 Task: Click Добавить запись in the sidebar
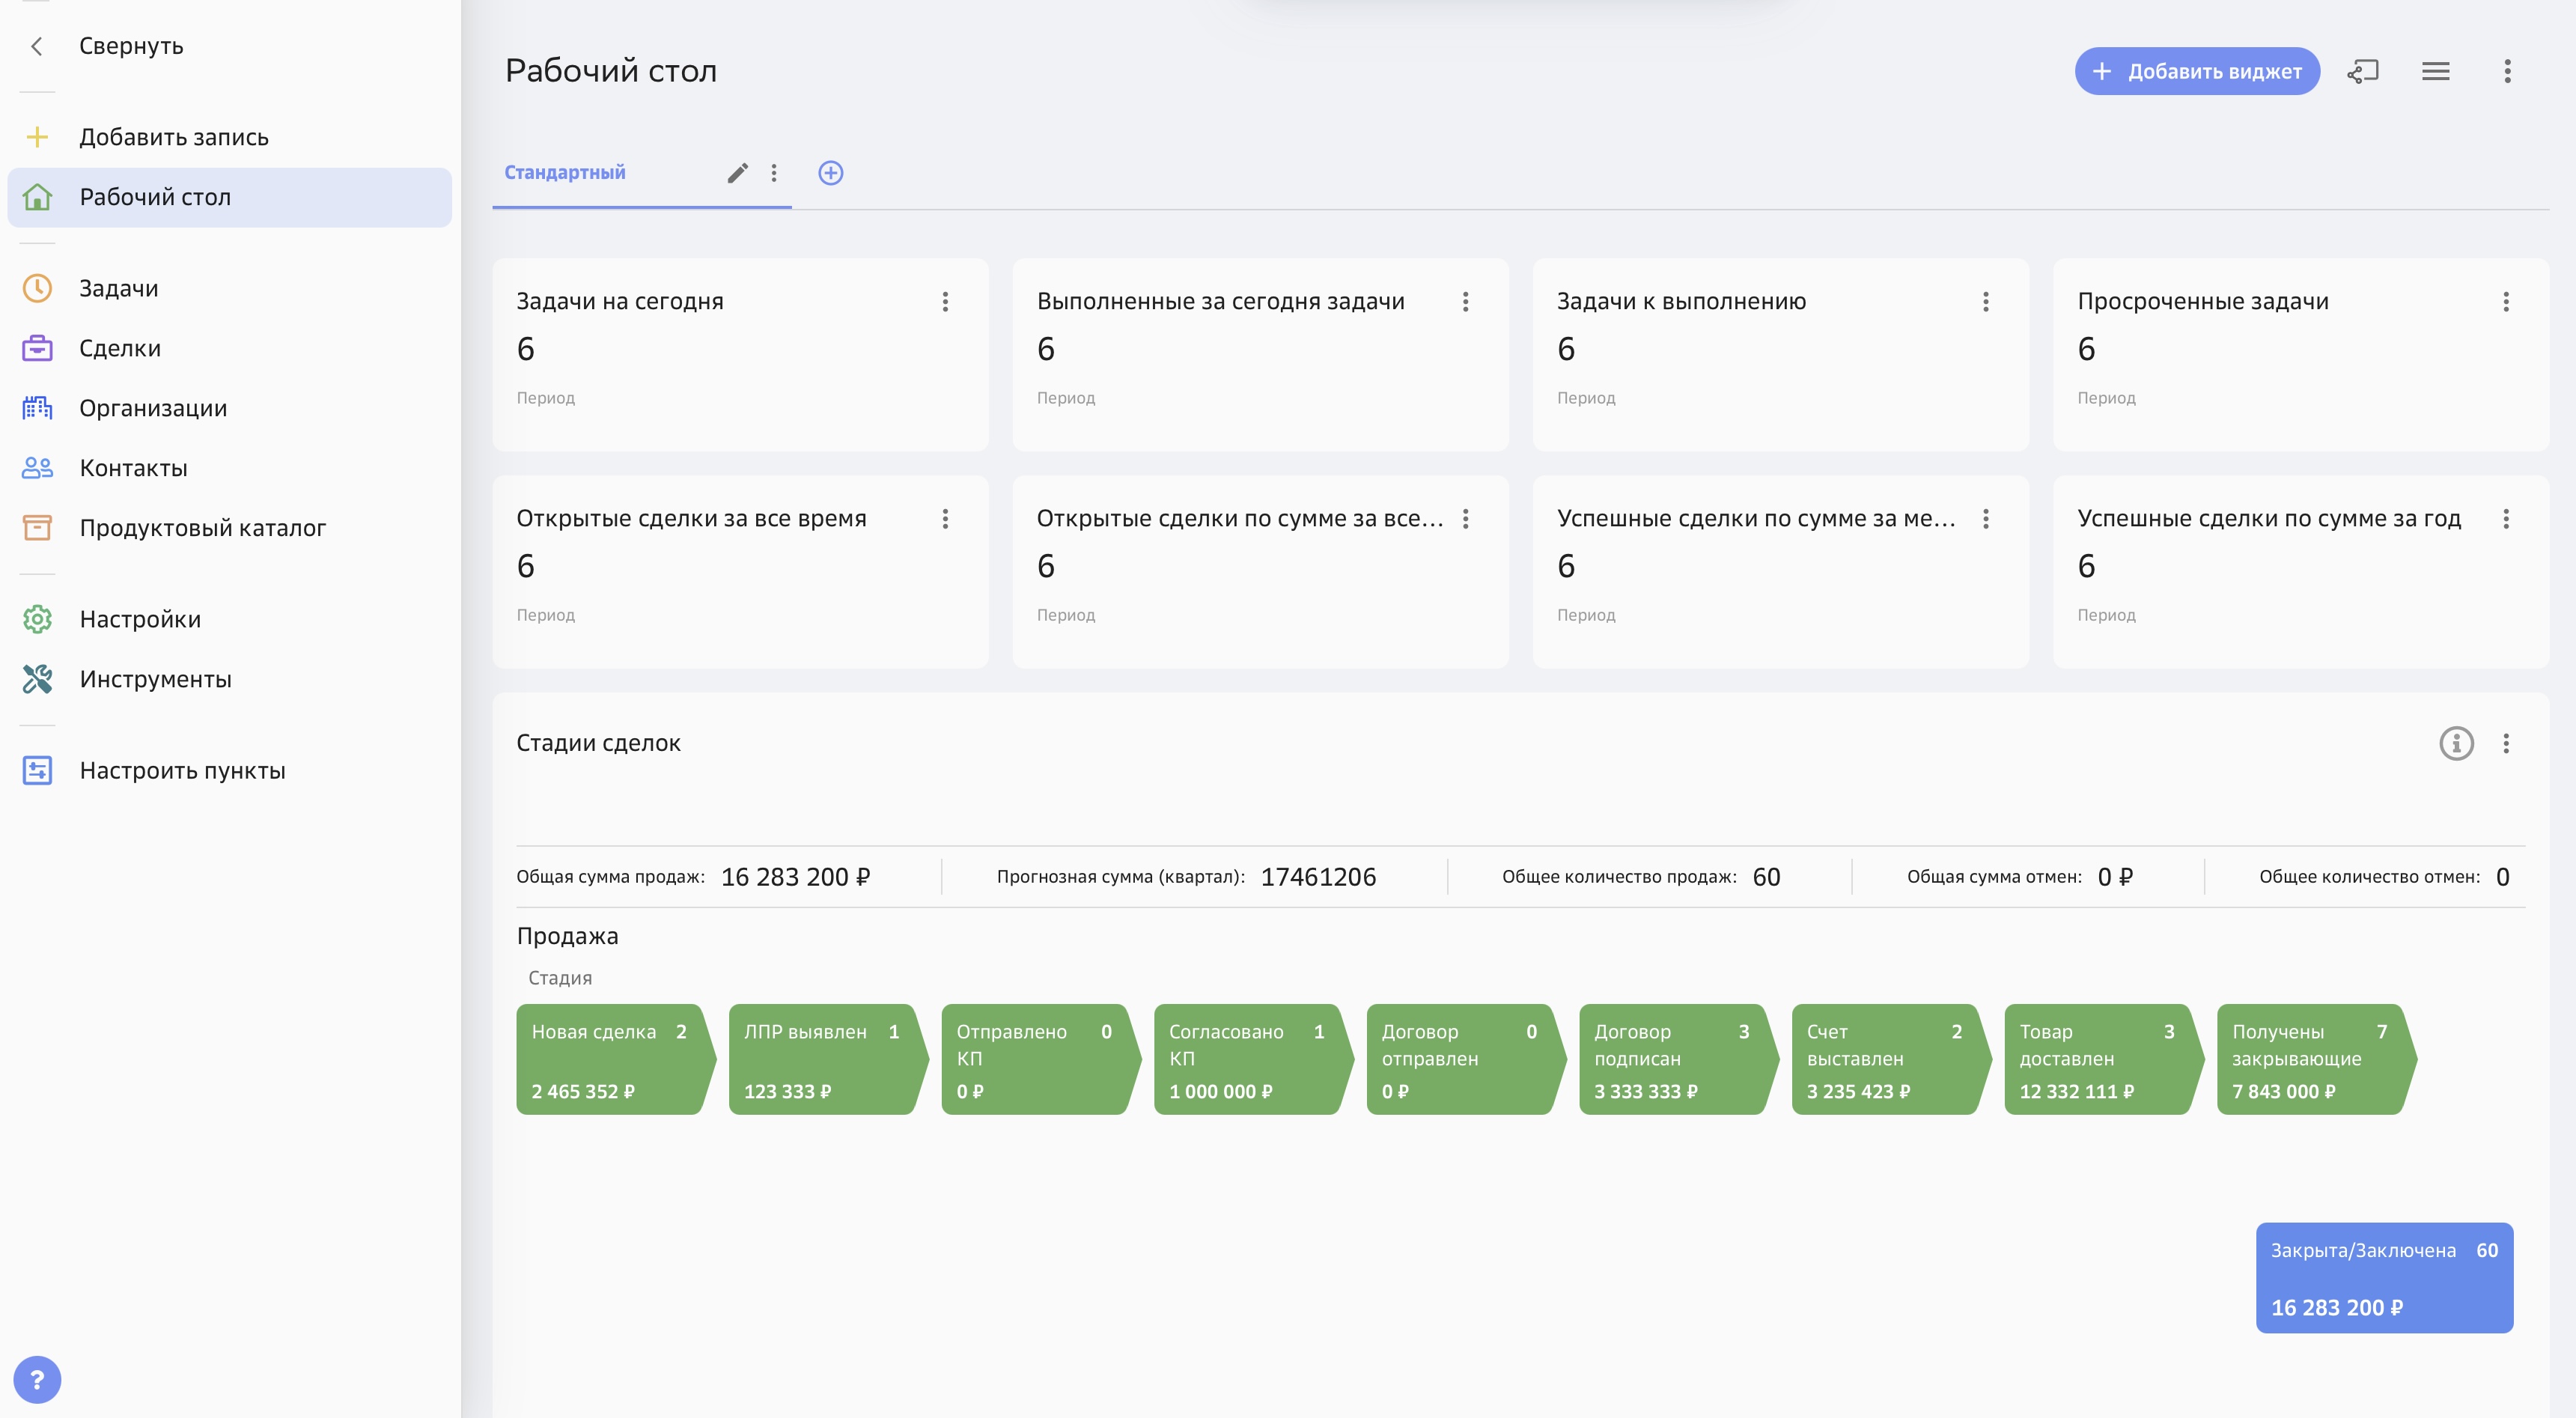click(173, 137)
